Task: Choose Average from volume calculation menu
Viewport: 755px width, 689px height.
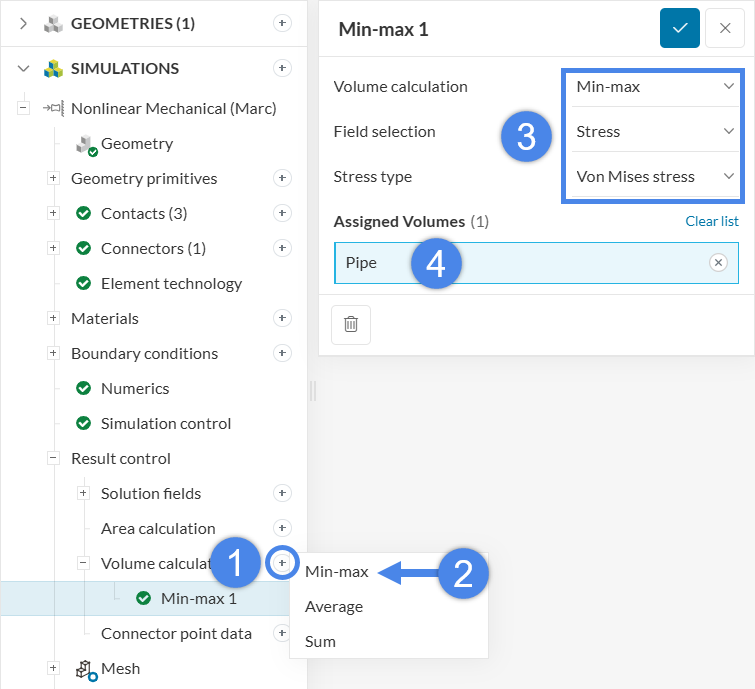Action: (334, 606)
